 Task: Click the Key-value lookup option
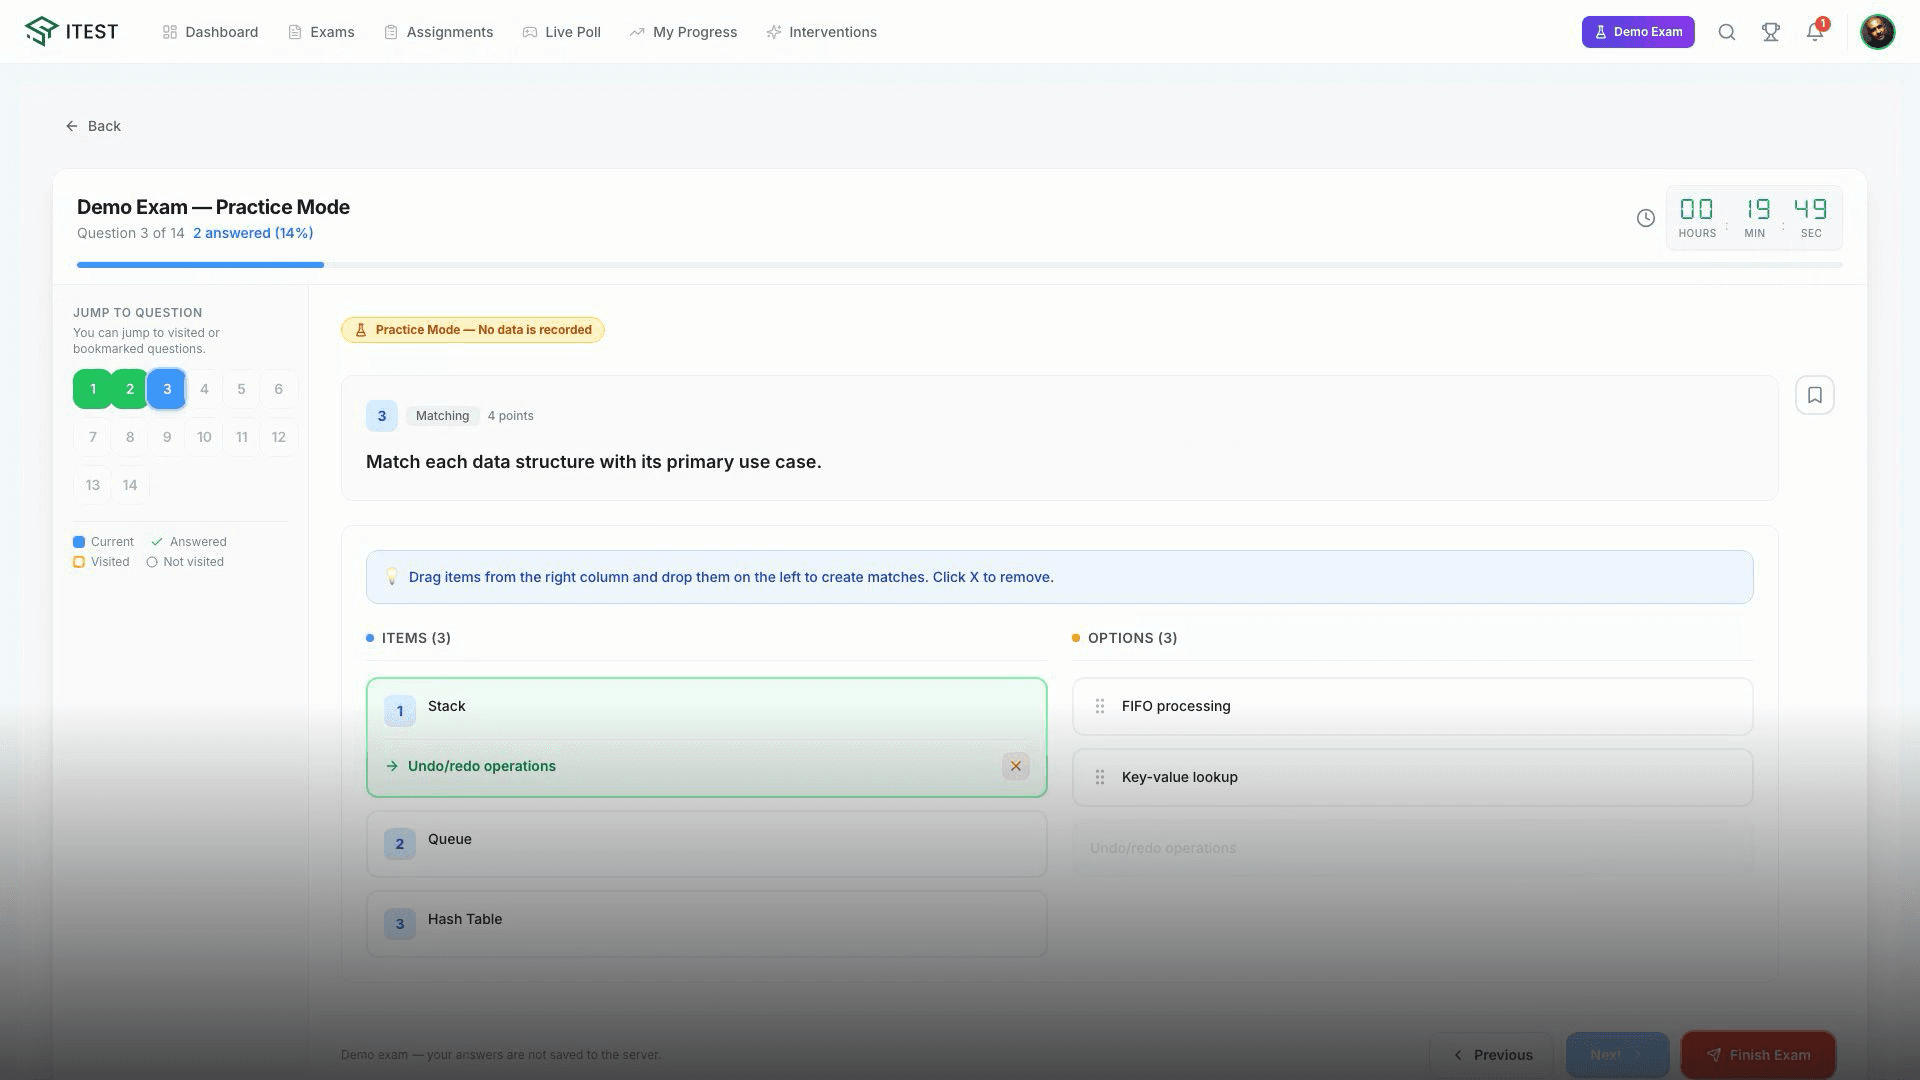[x=1412, y=777]
